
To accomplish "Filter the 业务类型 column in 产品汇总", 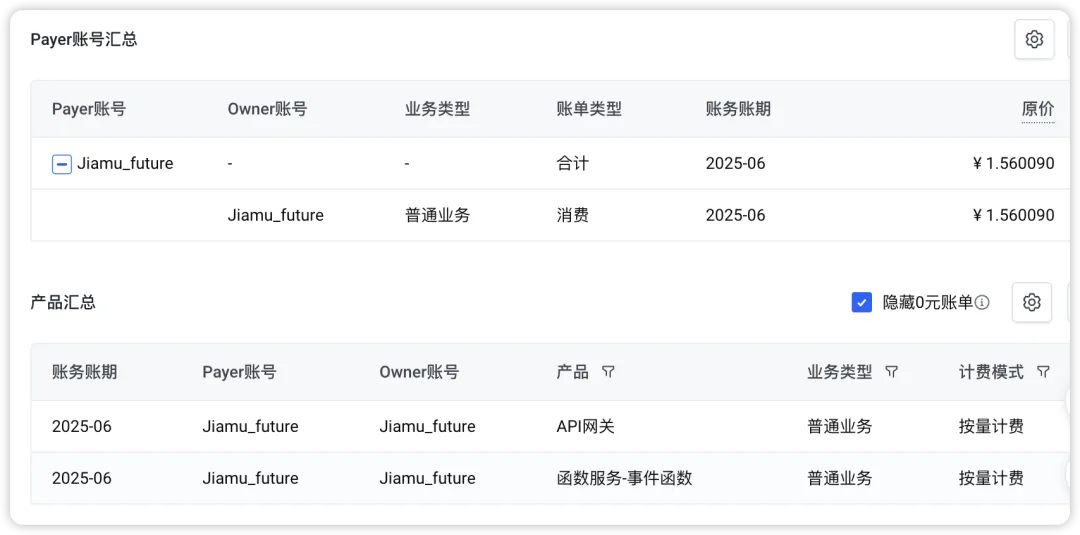I will pos(892,372).
